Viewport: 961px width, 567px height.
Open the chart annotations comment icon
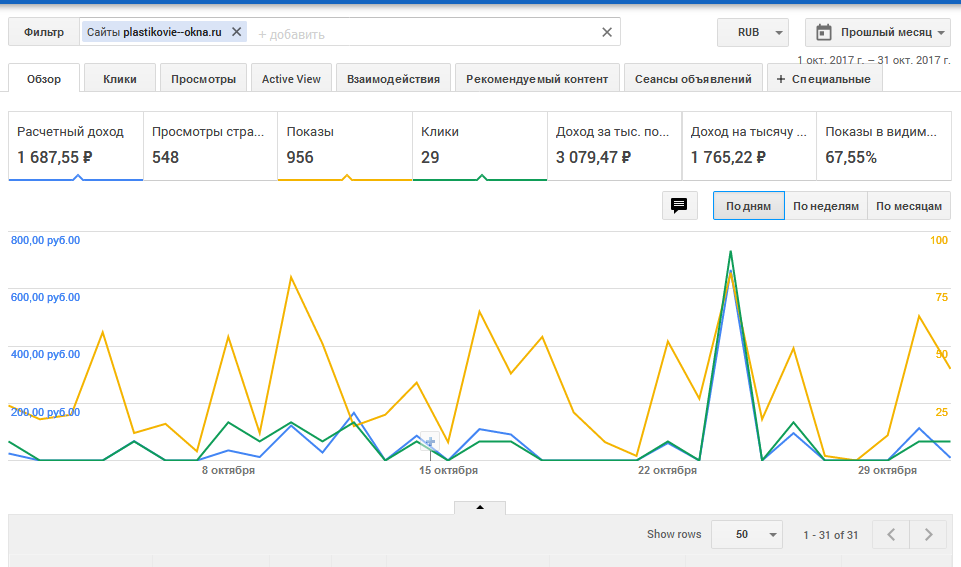click(679, 206)
